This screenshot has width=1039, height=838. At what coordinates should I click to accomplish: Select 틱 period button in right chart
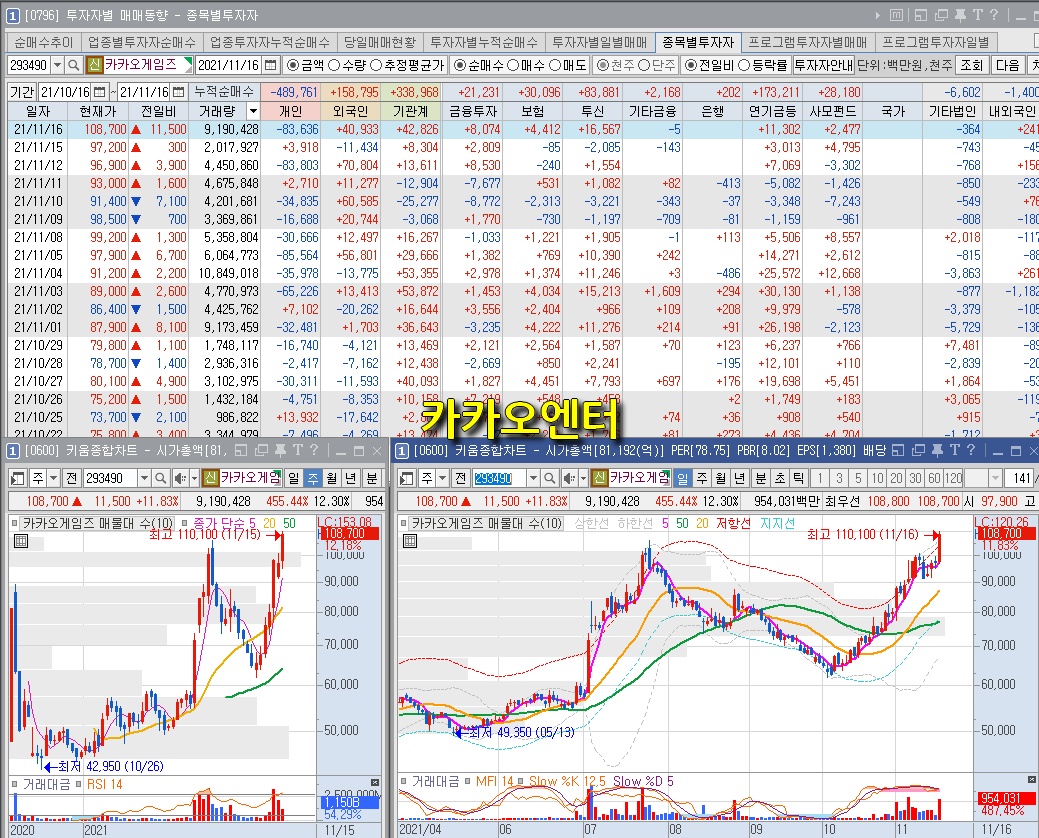pos(798,478)
